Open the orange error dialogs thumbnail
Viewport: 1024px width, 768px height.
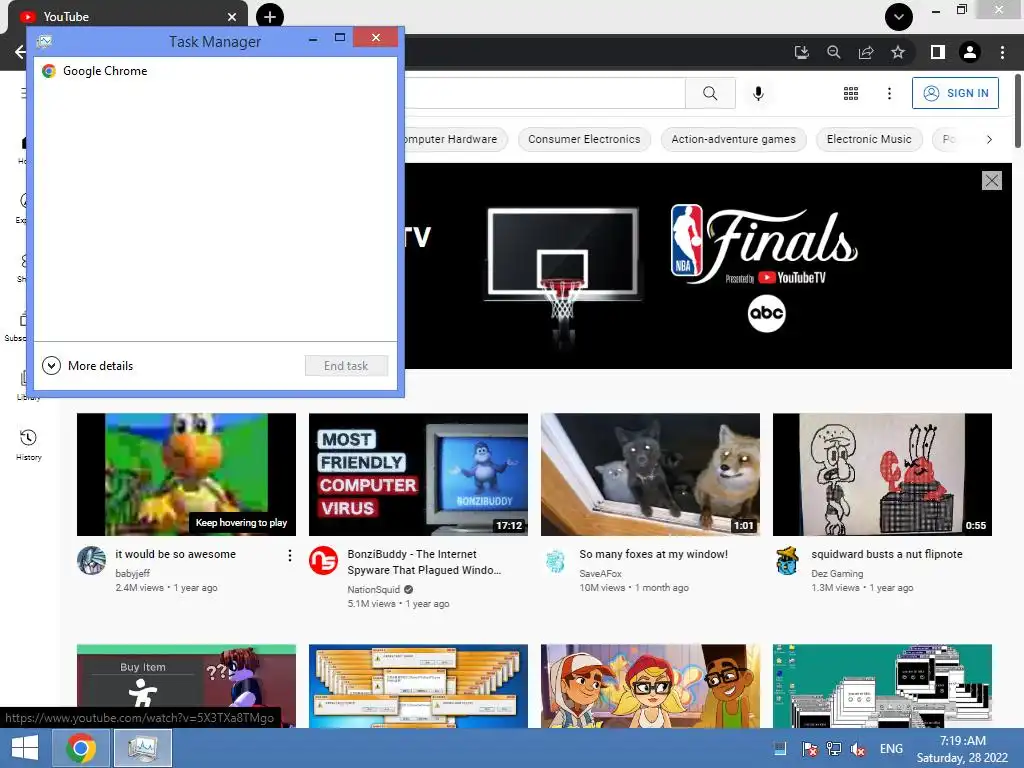418,686
